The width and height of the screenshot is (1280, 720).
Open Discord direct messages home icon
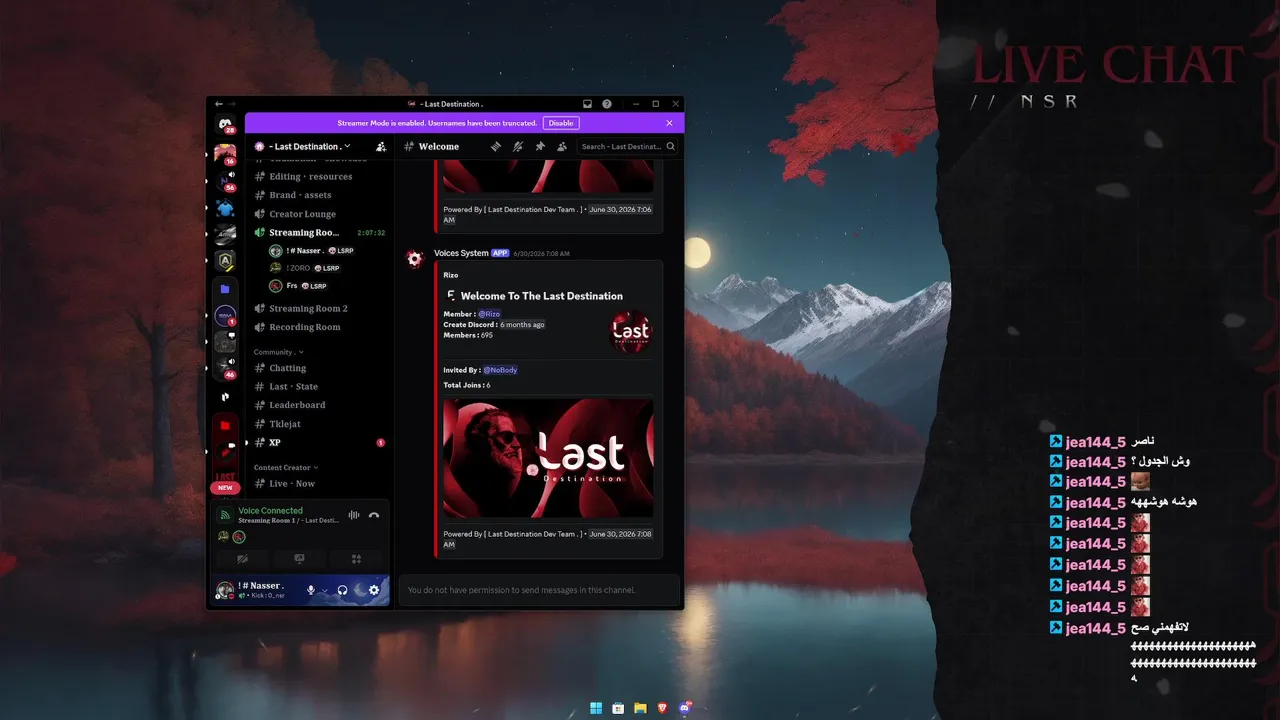pyautogui.click(x=226, y=124)
